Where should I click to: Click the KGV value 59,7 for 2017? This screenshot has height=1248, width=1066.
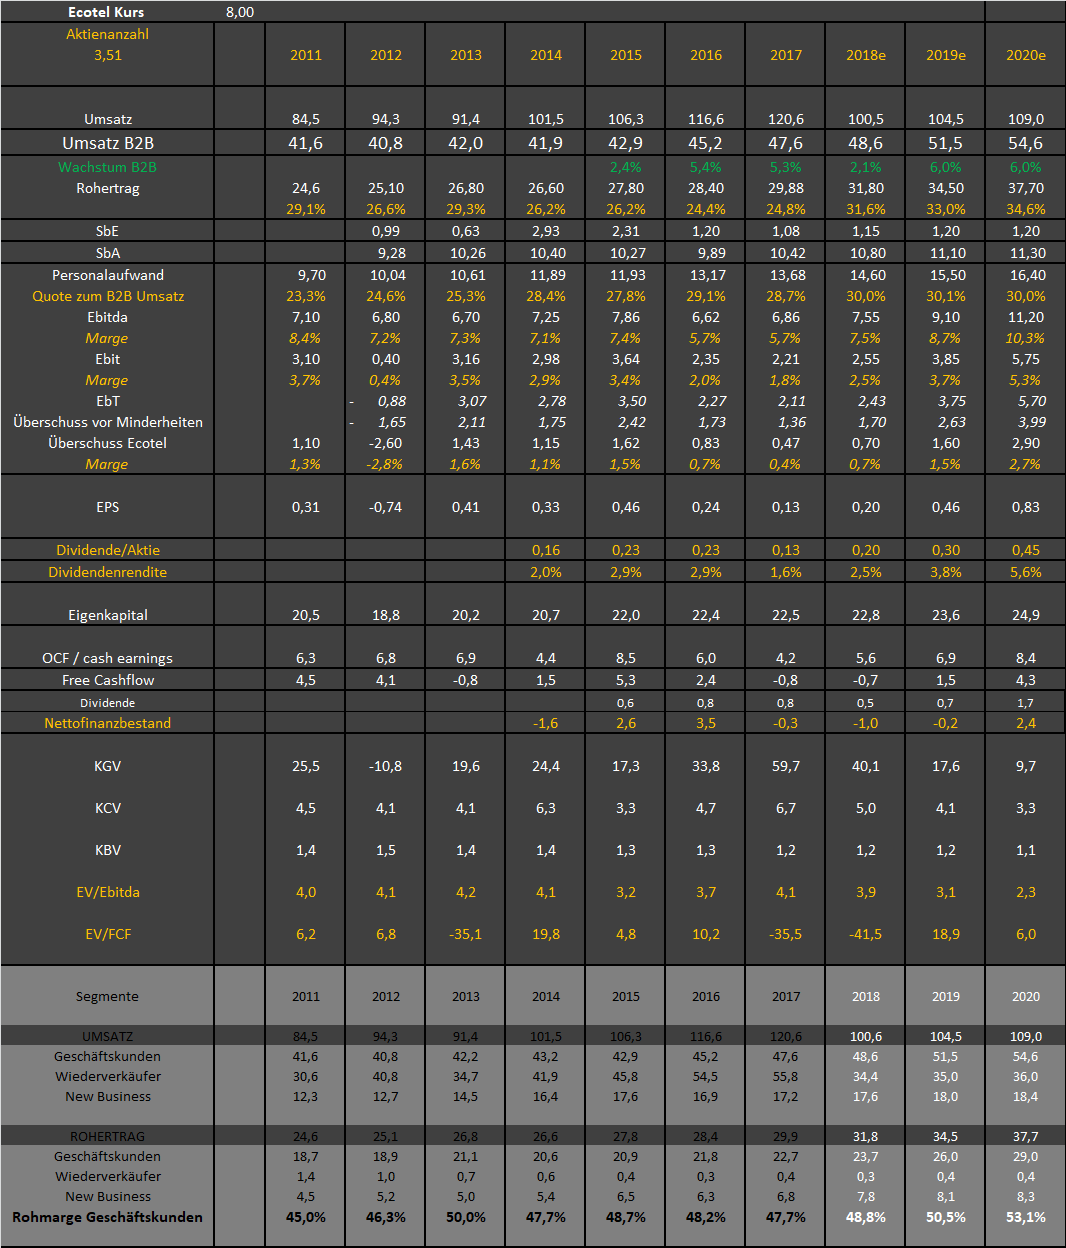(x=785, y=766)
